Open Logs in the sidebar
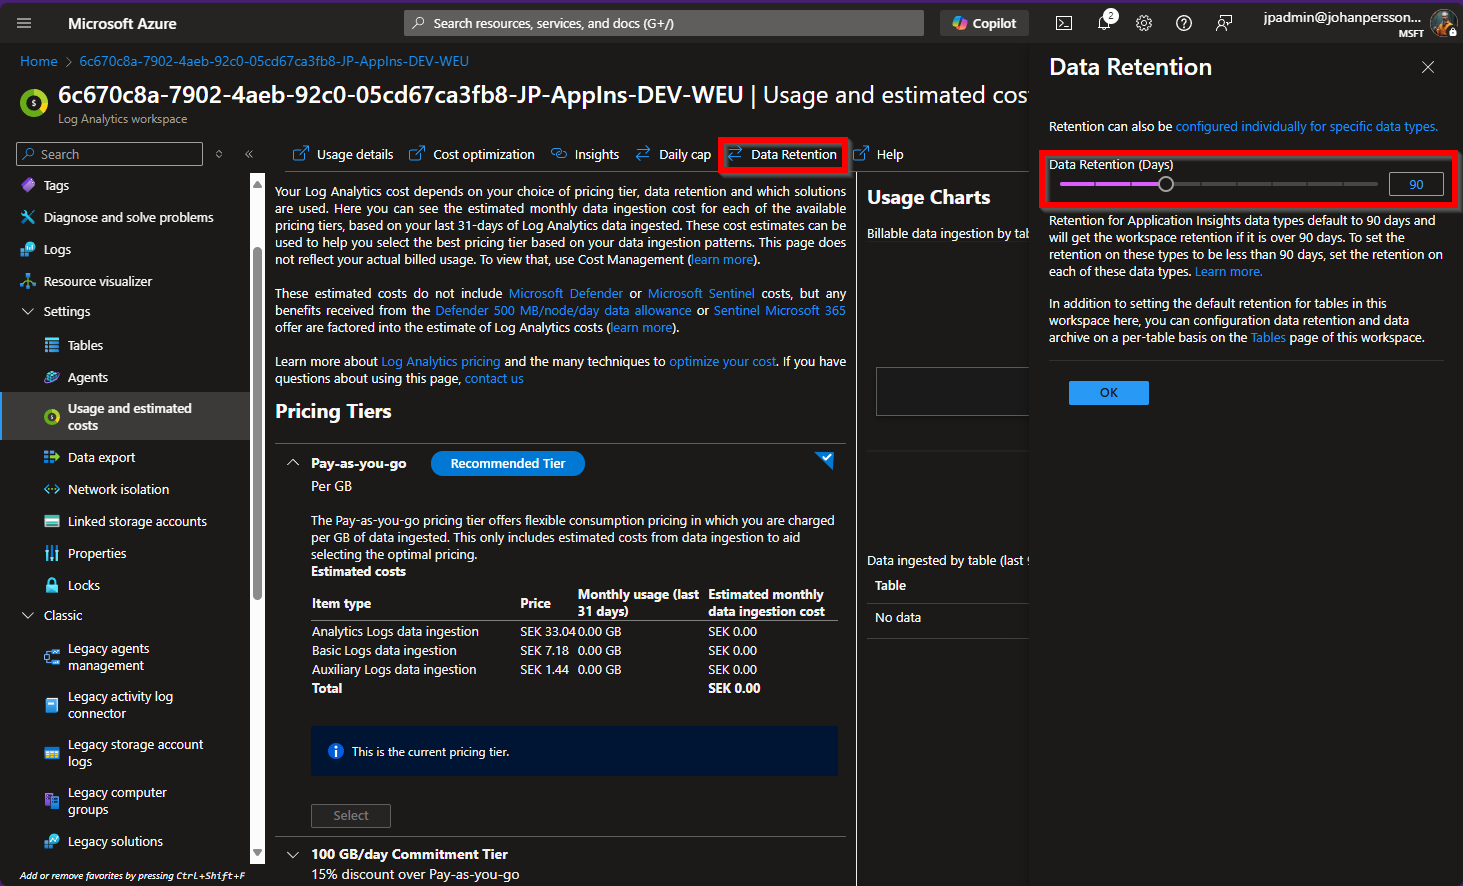The width and height of the screenshot is (1463, 886). [57, 249]
